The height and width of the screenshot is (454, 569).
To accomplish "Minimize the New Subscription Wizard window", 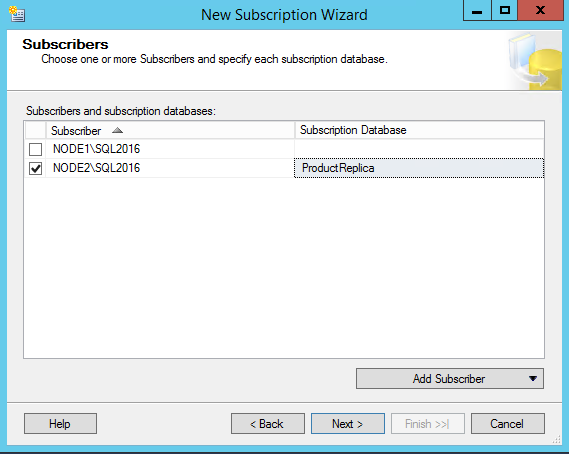I will 477,11.
